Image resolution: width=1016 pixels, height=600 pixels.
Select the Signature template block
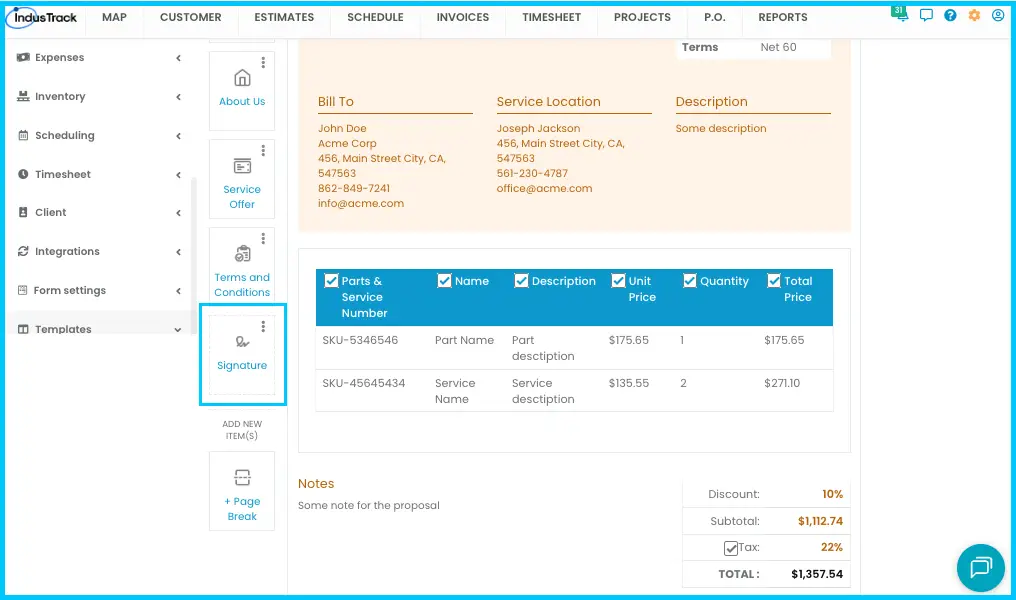242,355
